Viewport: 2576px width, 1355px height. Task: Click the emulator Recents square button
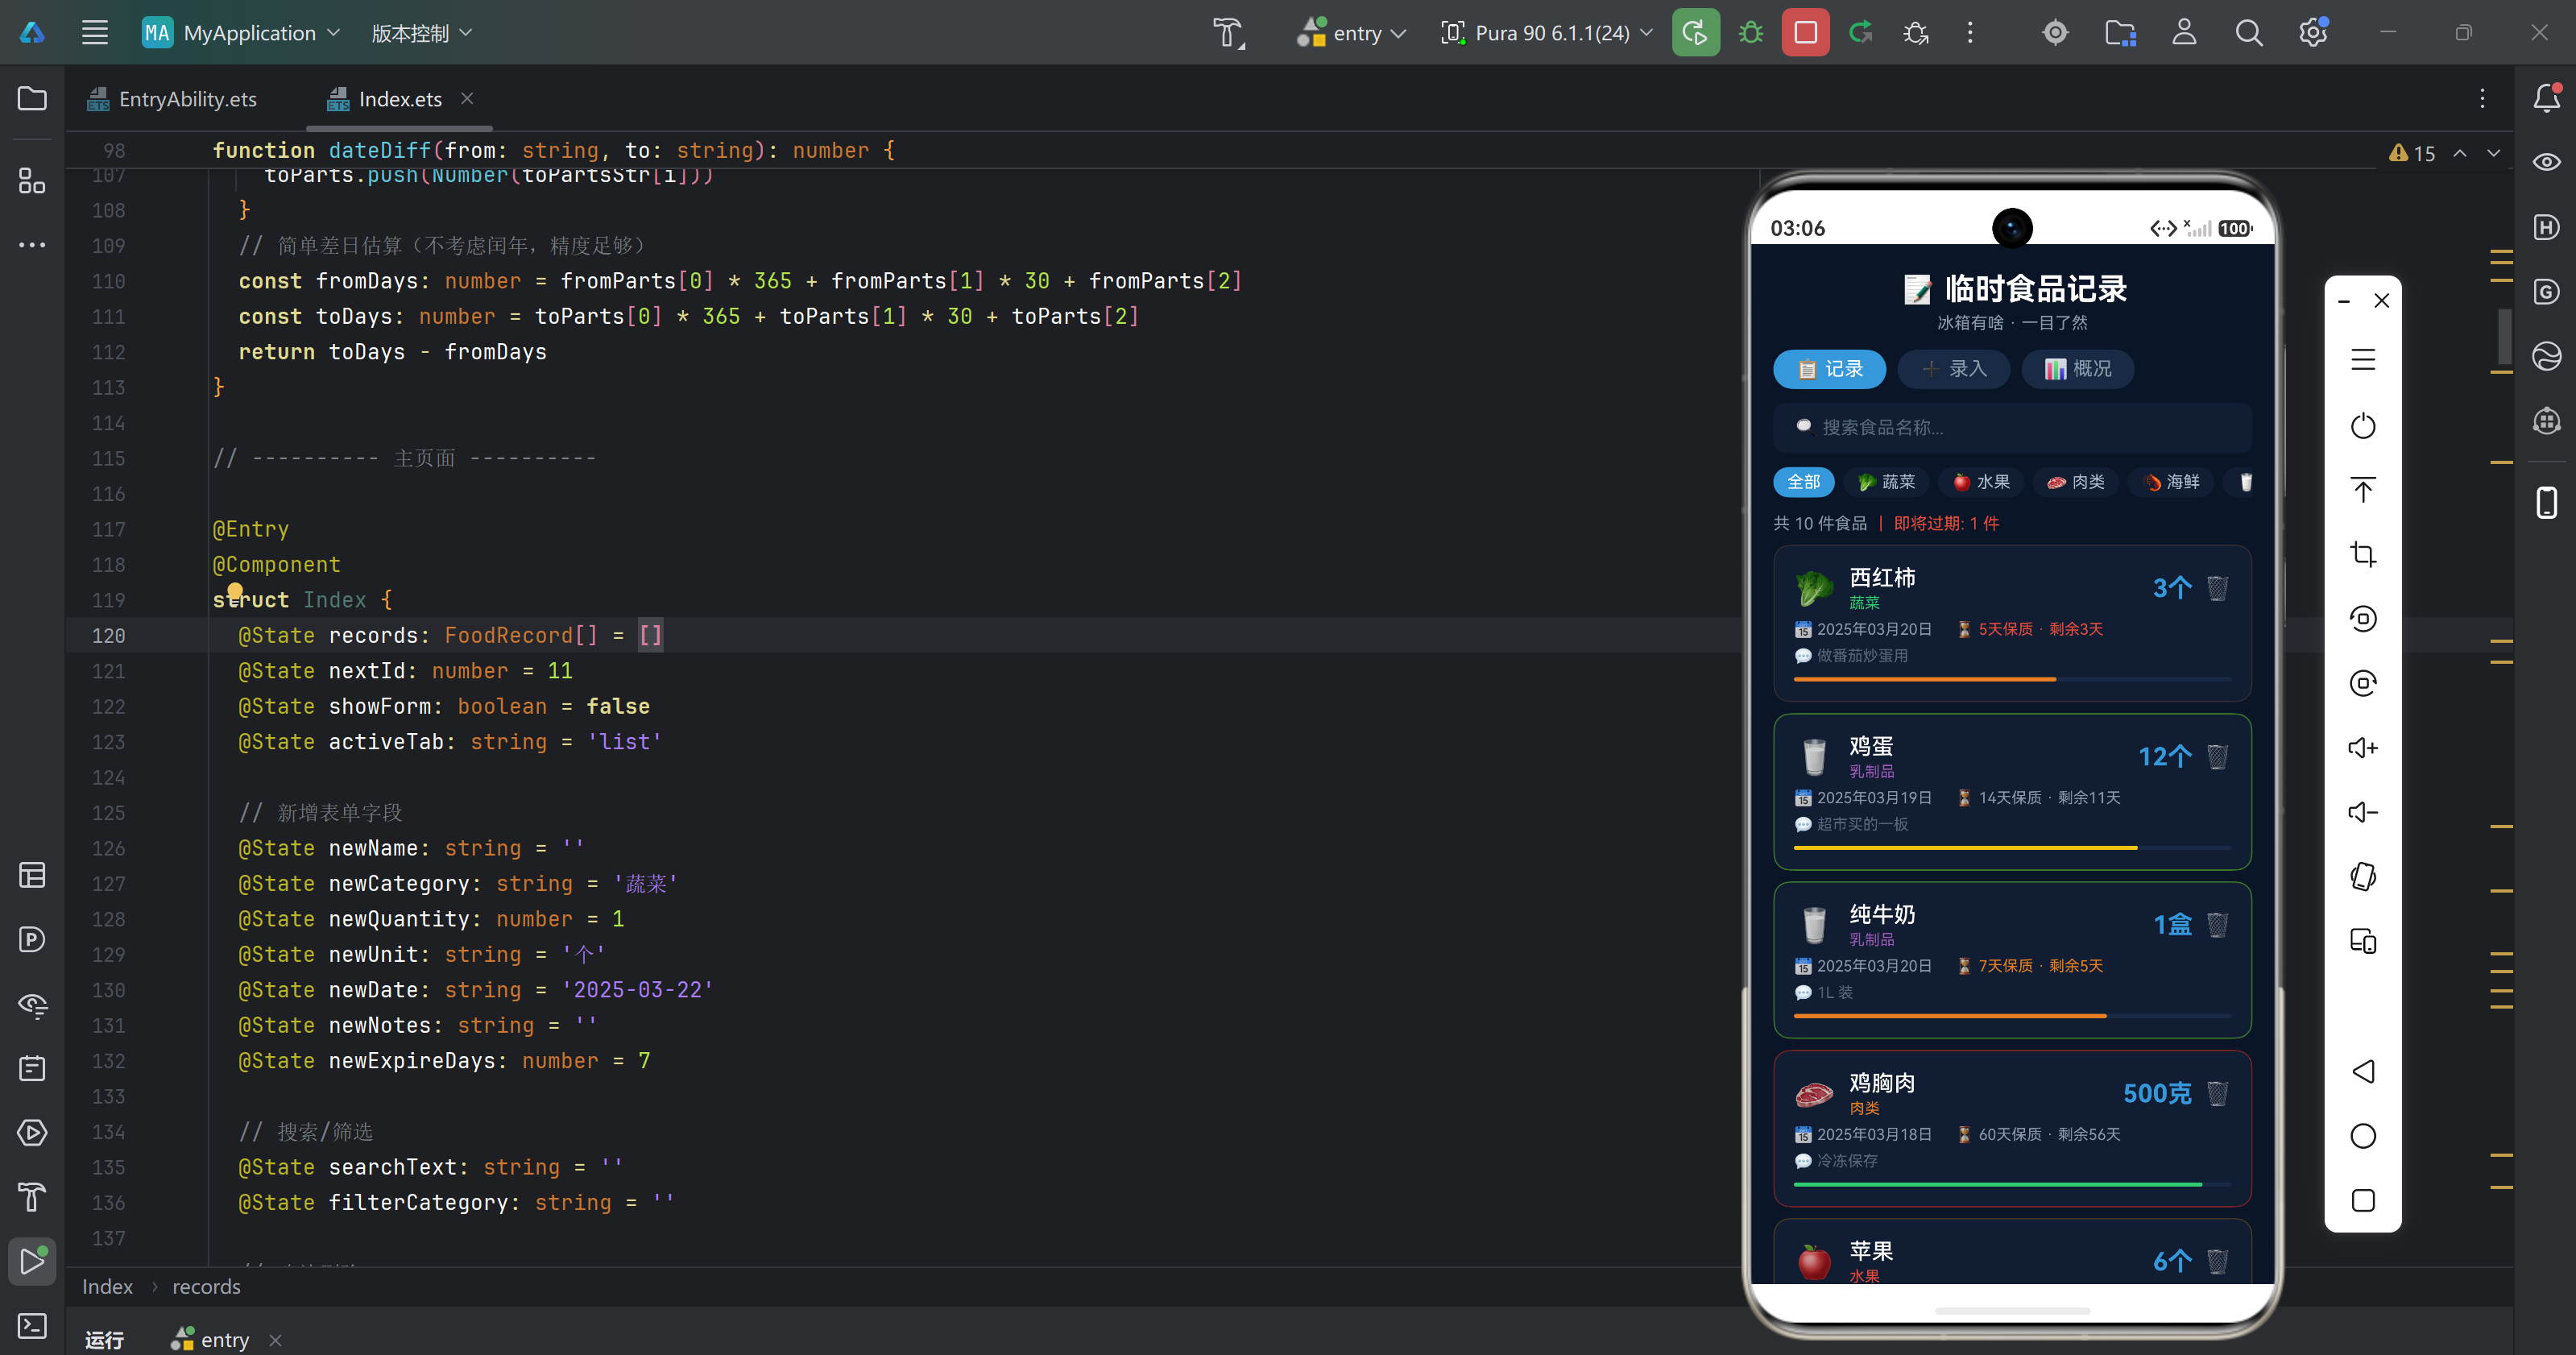coord(2362,1200)
